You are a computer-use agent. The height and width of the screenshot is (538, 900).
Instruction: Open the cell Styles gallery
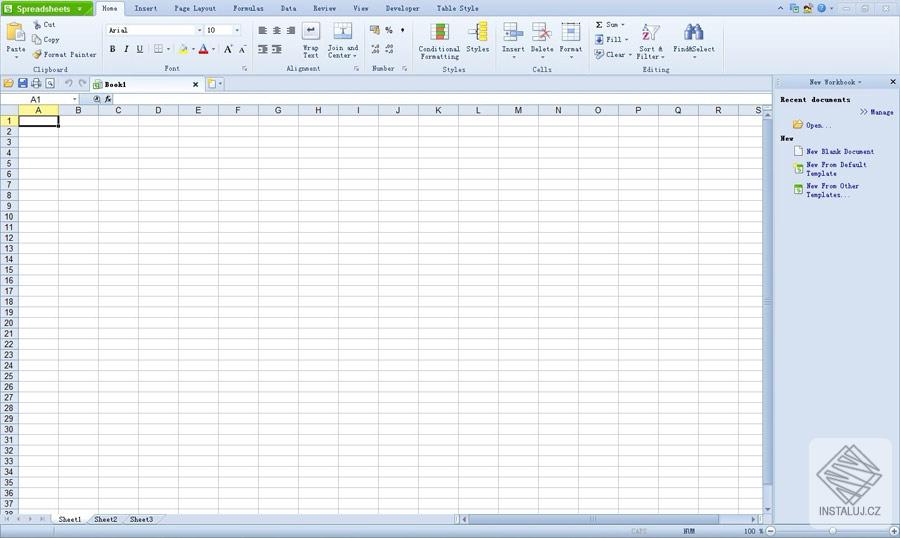tap(478, 38)
